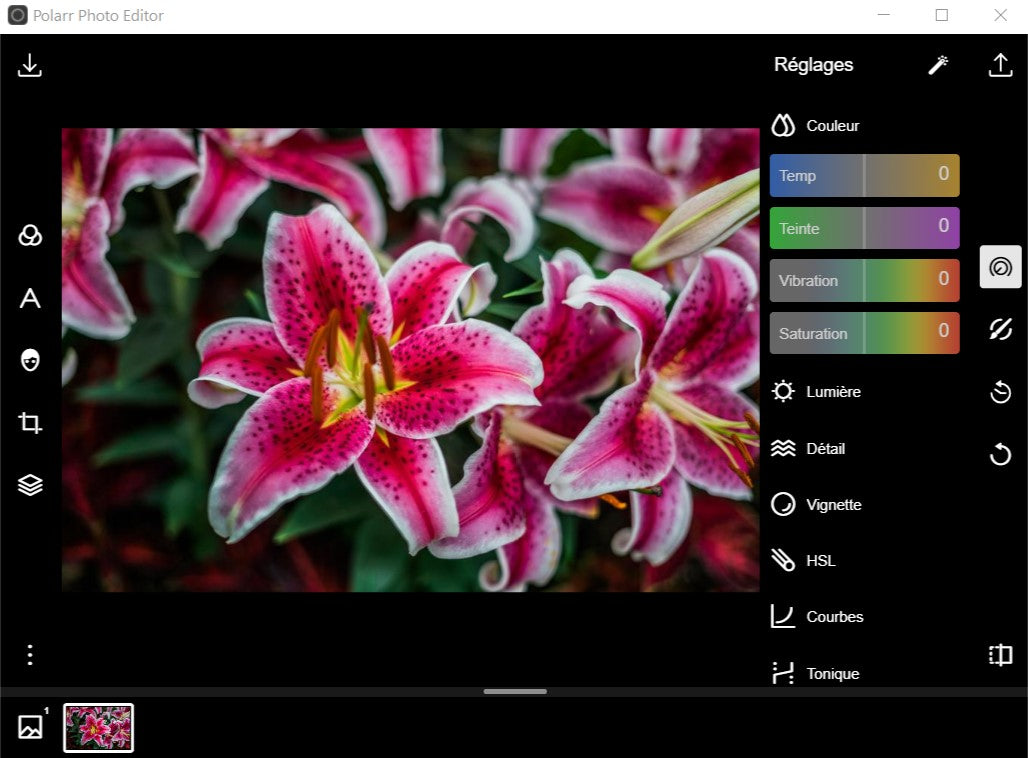
Task: Collapse the Couleur section
Action: pyautogui.click(x=832, y=126)
